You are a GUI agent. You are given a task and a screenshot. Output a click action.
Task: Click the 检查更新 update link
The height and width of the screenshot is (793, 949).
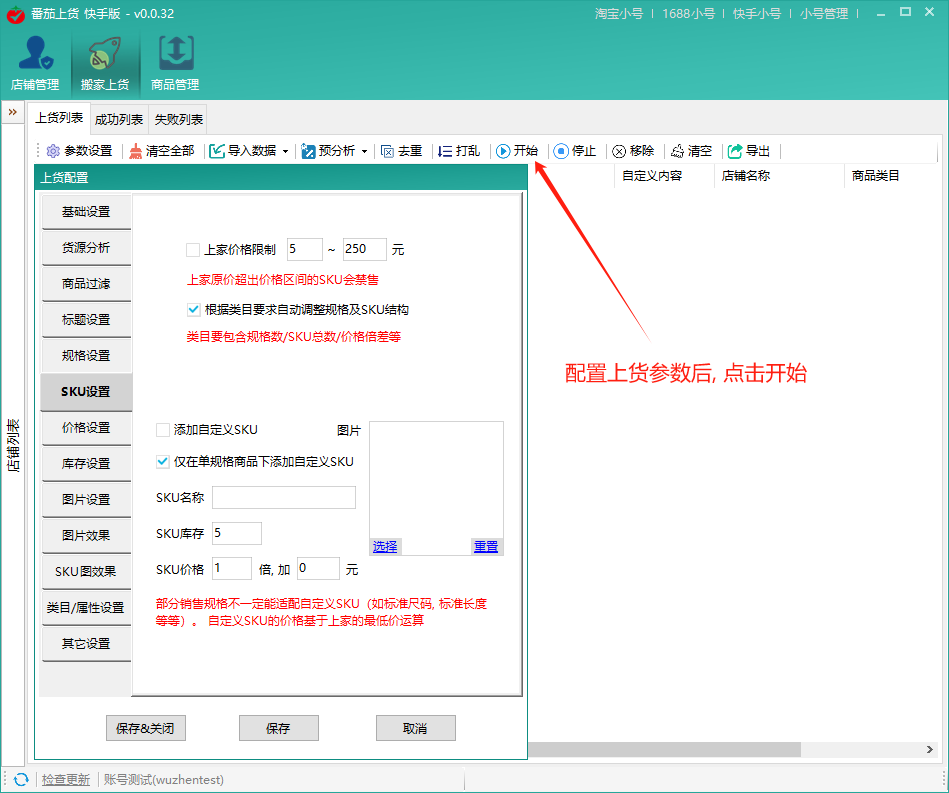pos(66,779)
